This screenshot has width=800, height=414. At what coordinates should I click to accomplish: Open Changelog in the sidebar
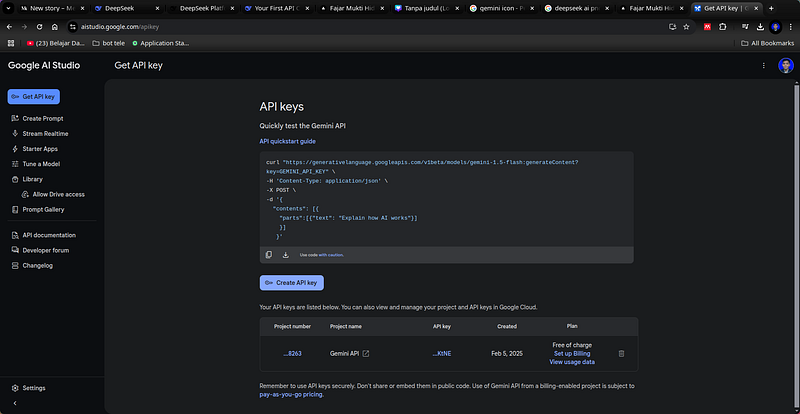point(32,265)
